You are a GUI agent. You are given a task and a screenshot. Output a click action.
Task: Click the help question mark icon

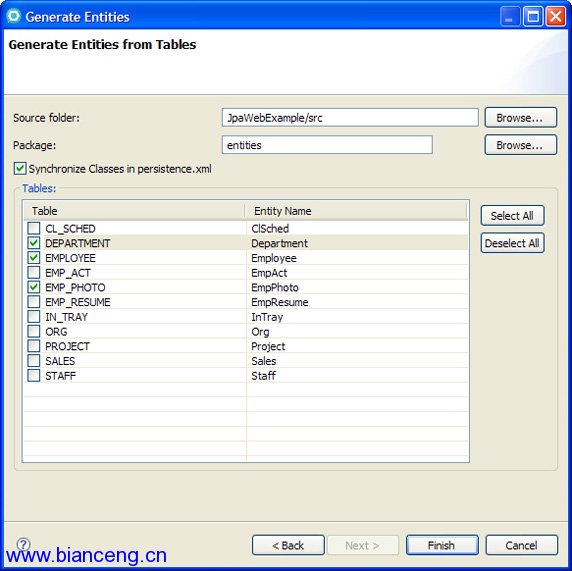pyautogui.click(x=23, y=544)
